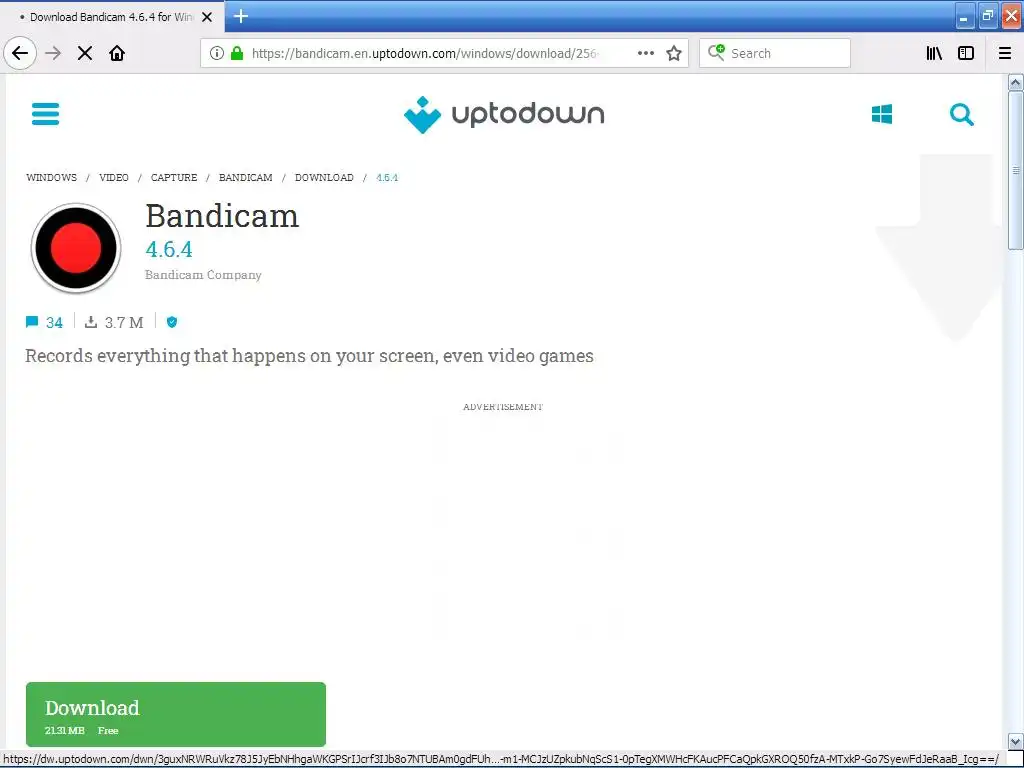Stop loading the page

85,53
